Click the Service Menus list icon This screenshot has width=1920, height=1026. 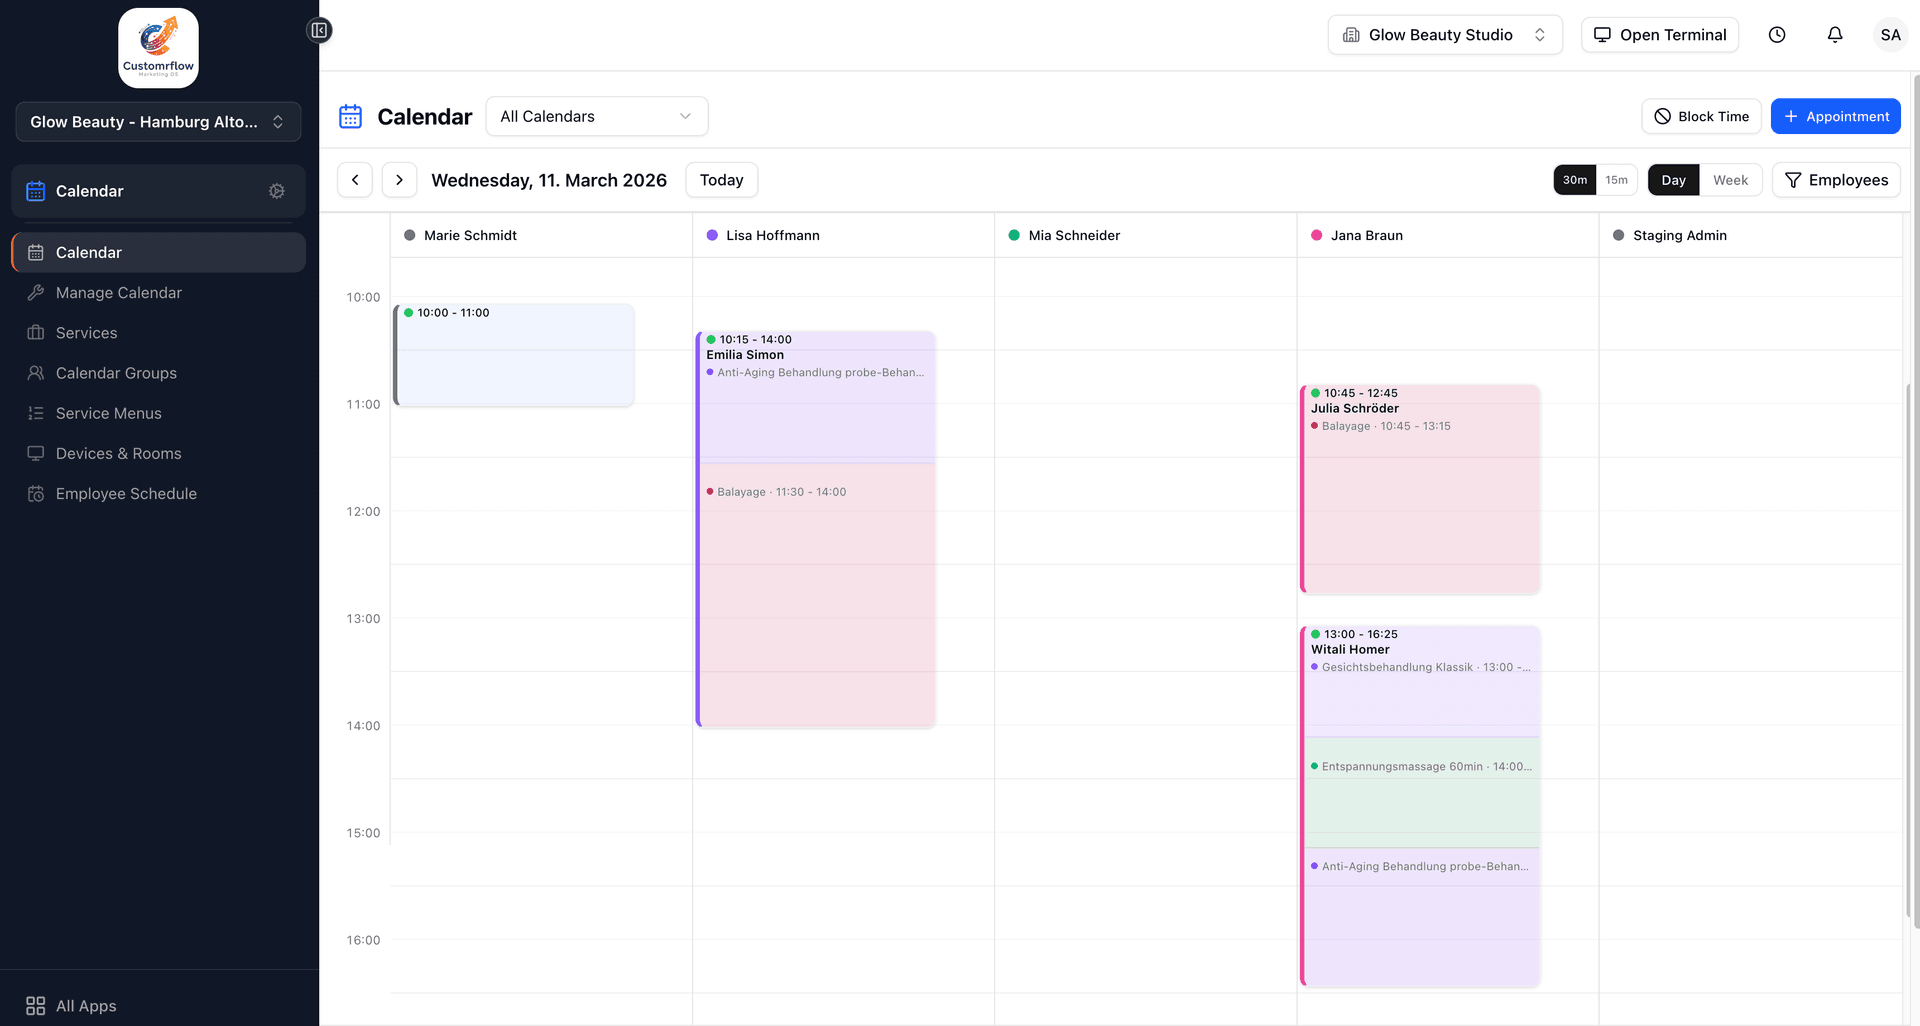point(36,413)
